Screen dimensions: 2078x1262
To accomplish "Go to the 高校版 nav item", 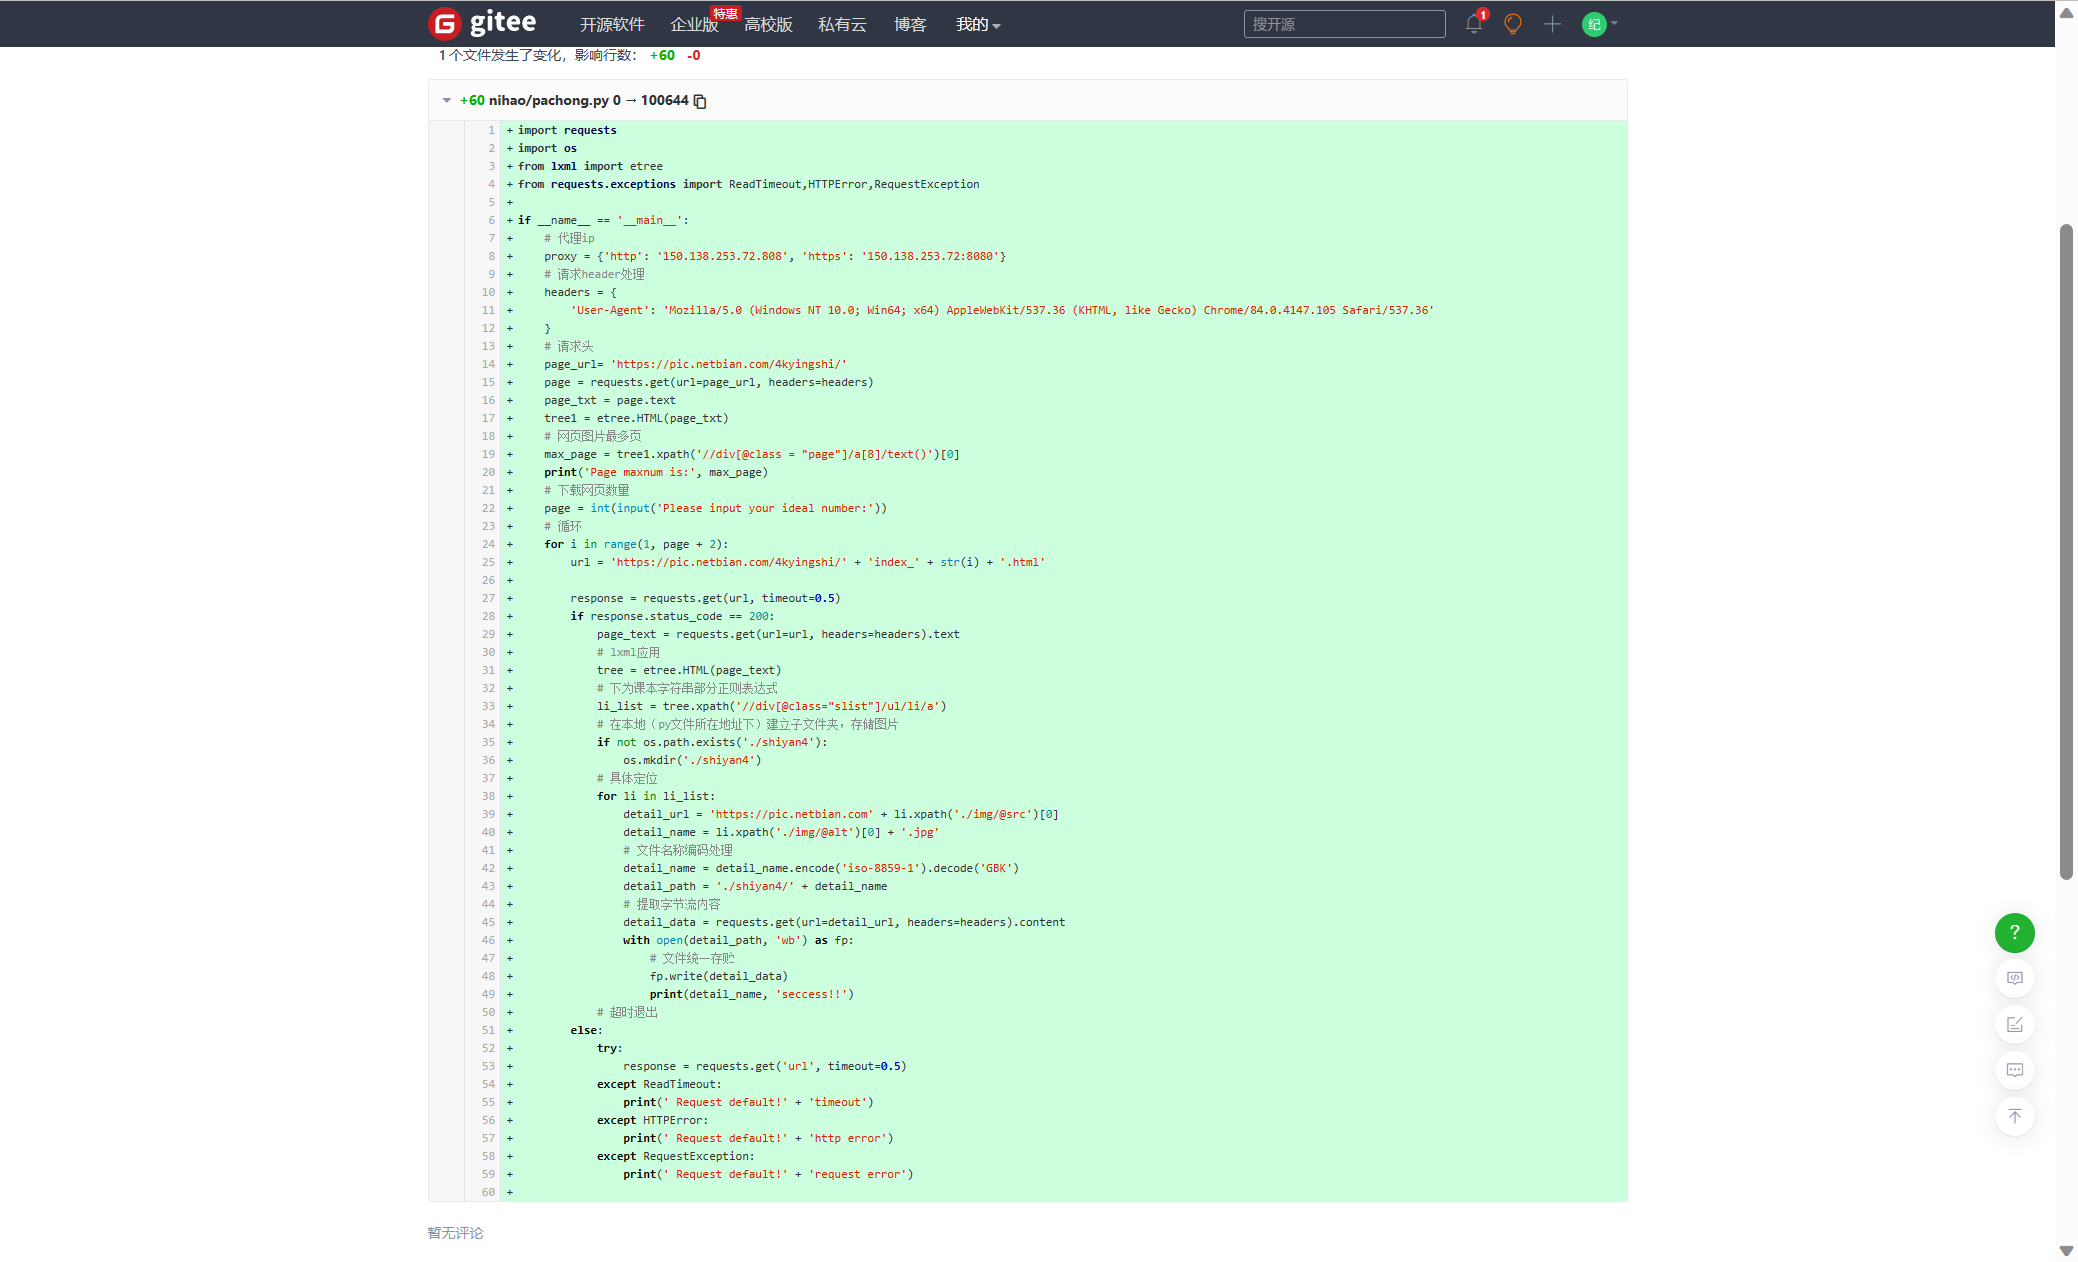I will [x=768, y=24].
